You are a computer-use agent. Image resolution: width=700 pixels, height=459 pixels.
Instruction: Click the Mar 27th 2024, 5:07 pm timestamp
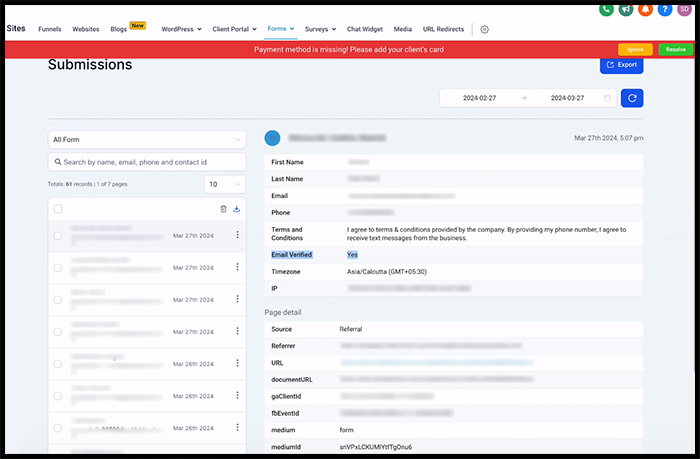(608, 138)
